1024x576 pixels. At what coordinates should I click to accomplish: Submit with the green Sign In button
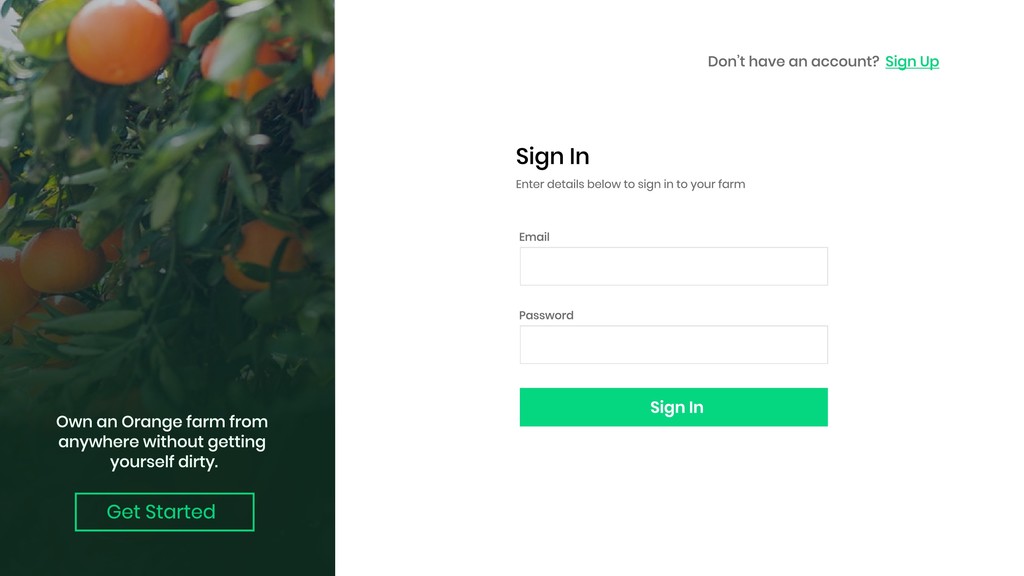(673, 407)
